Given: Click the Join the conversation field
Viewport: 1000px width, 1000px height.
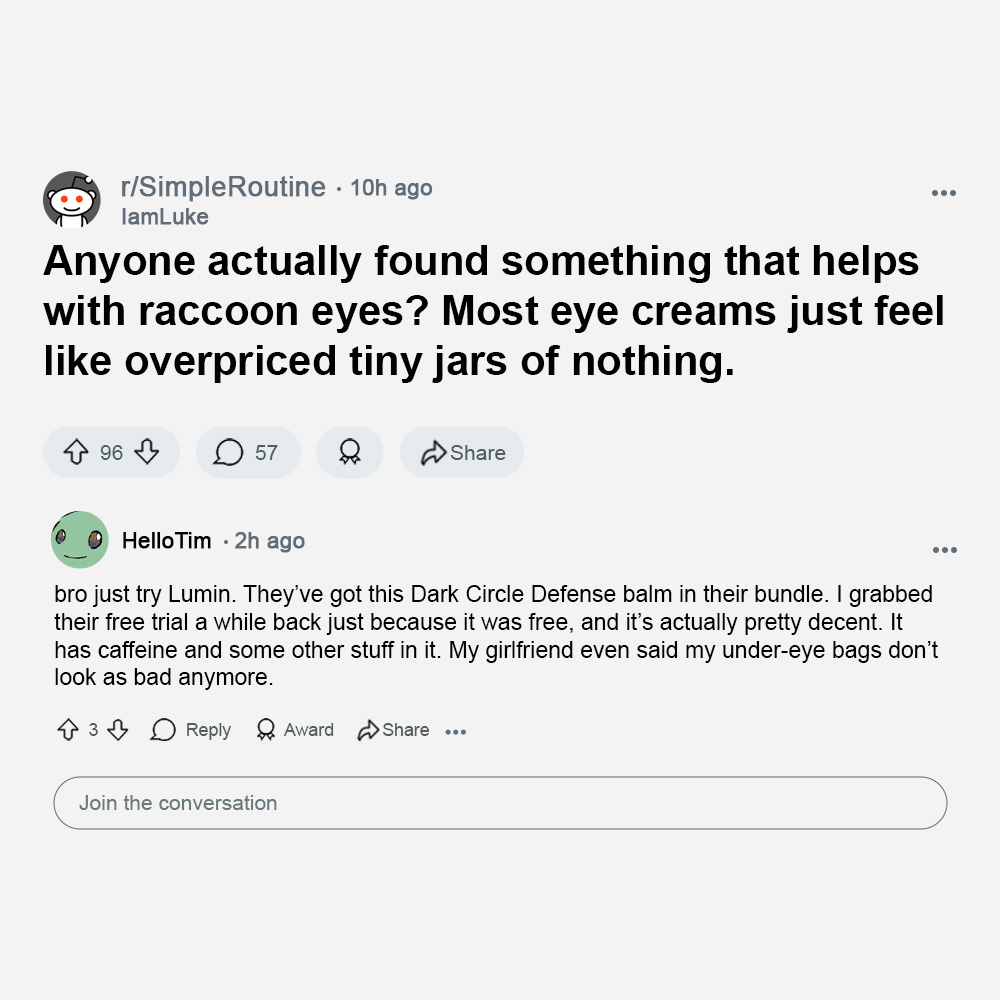Looking at the screenshot, I should (x=500, y=803).
